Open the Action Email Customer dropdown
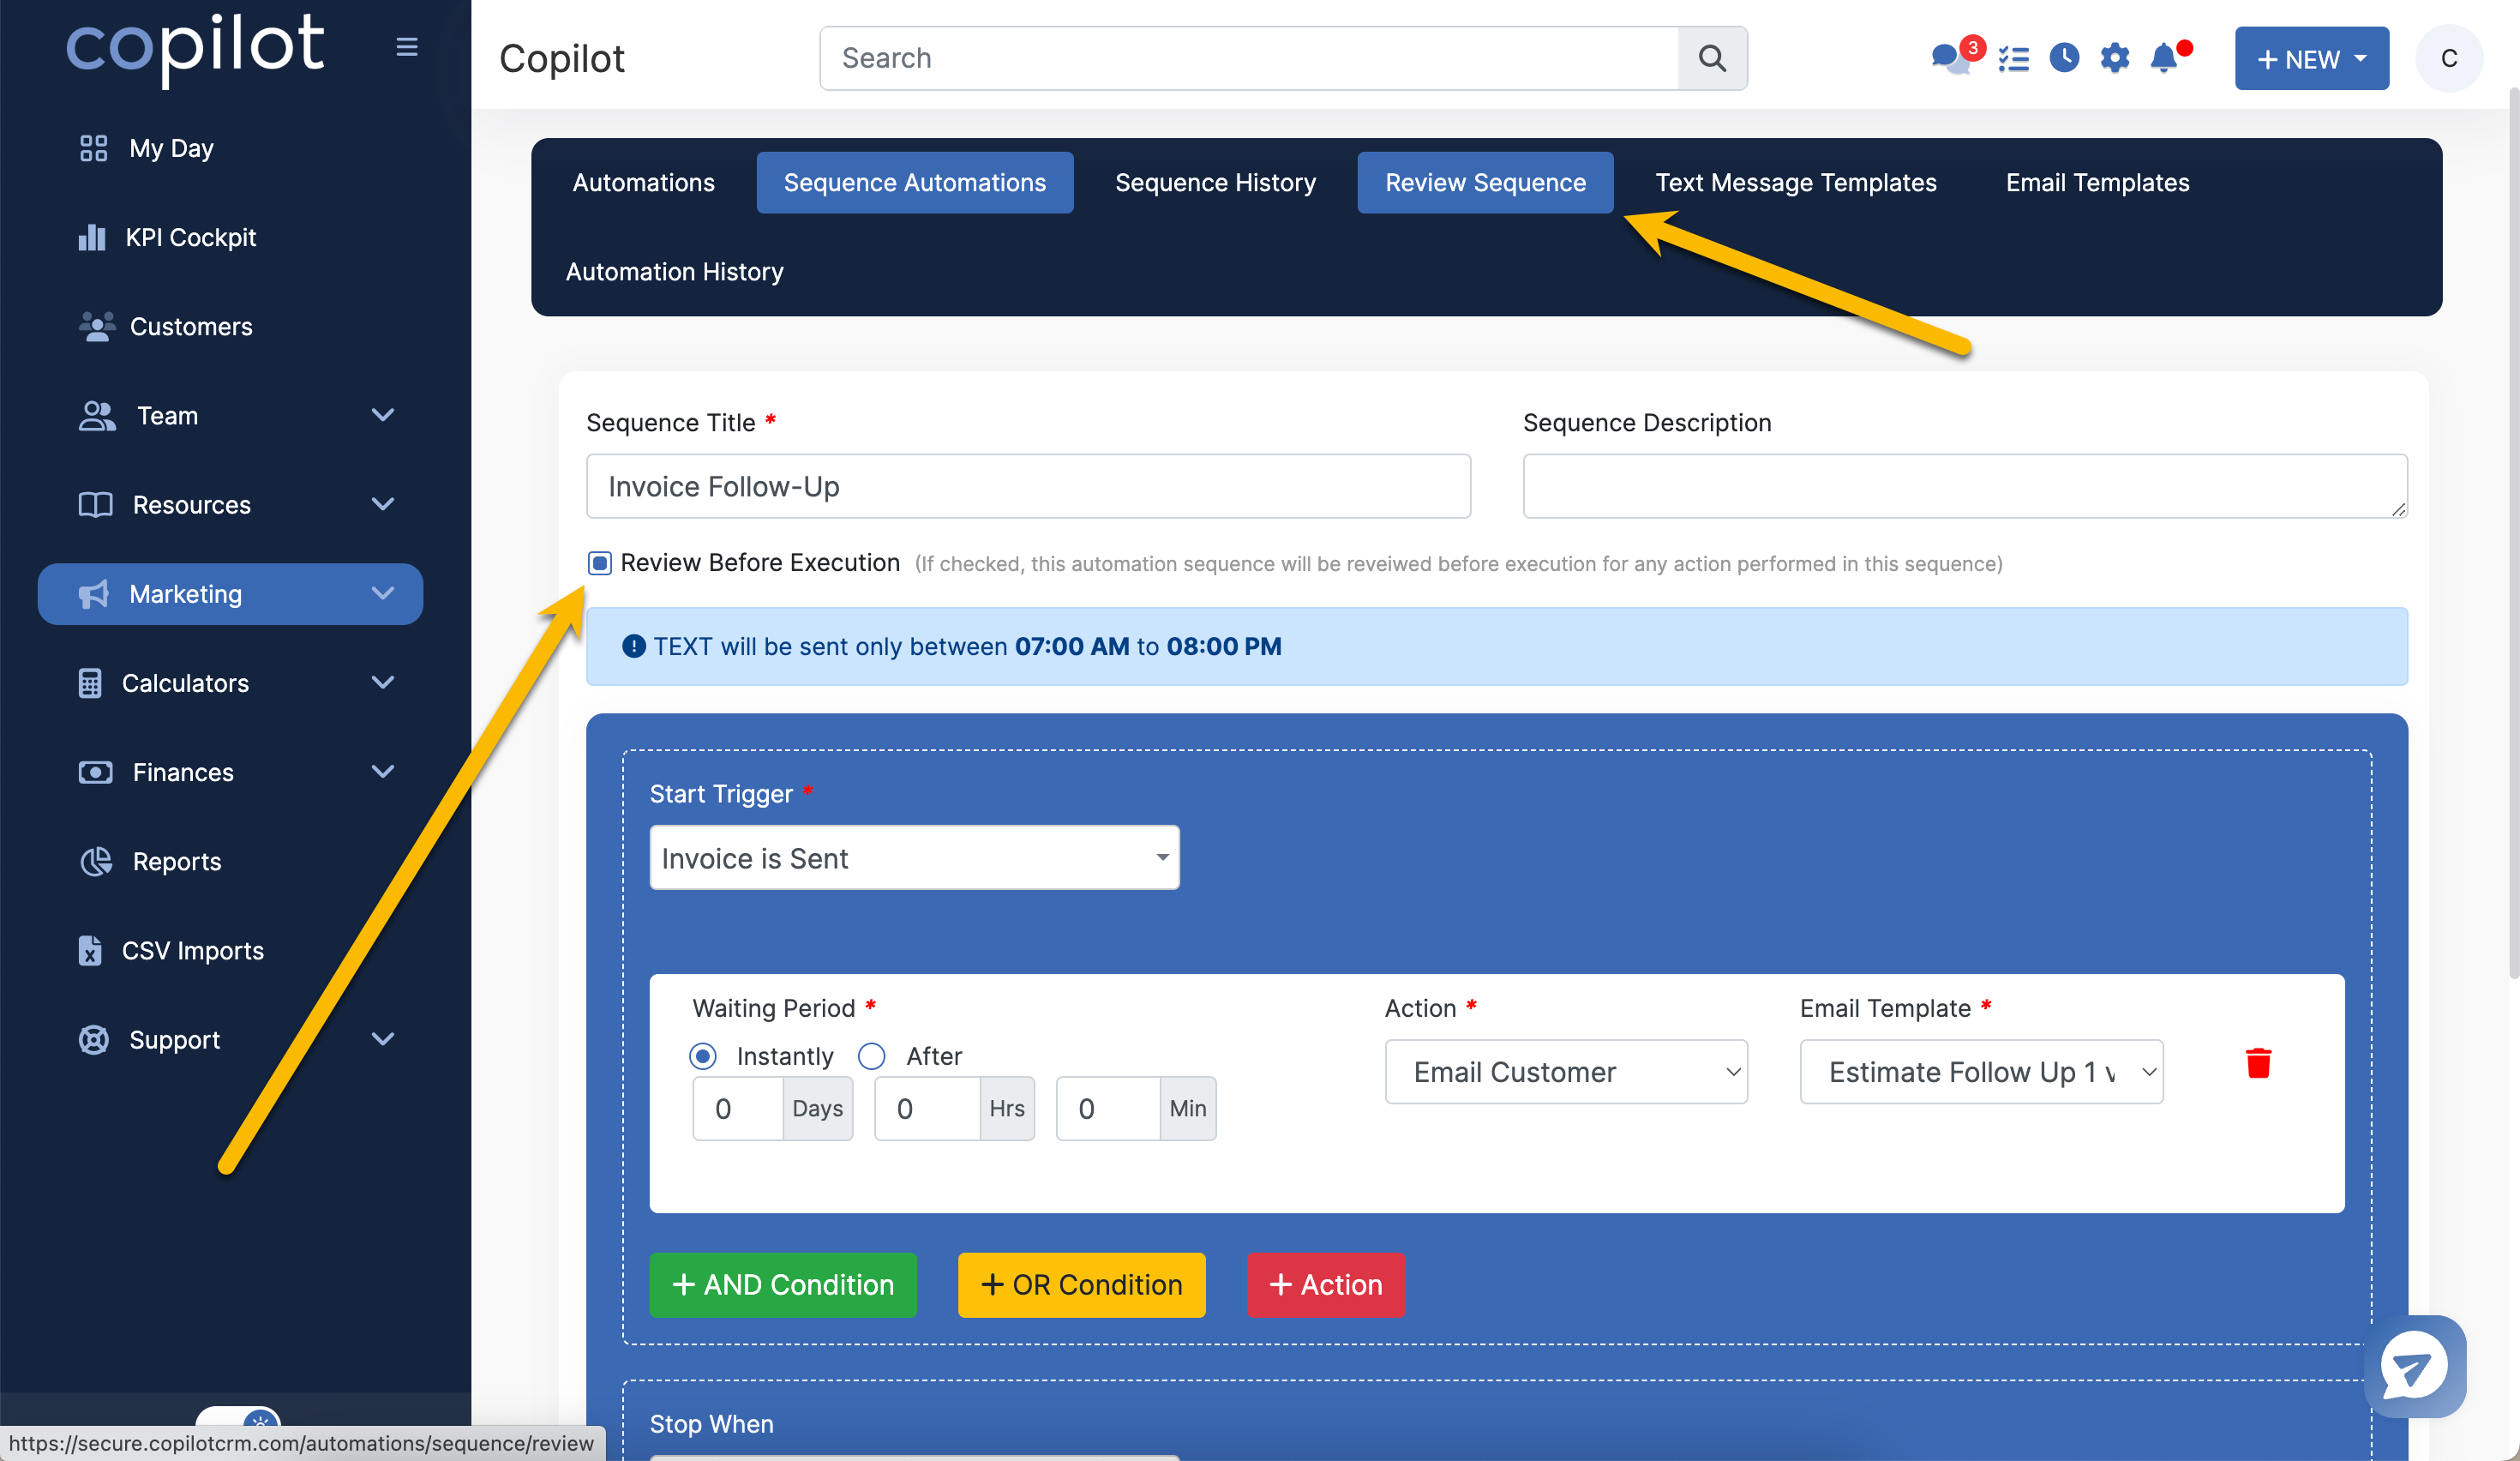Image resolution: width=2520 pixels, height=1461 pixels. coord(1566,1072)
